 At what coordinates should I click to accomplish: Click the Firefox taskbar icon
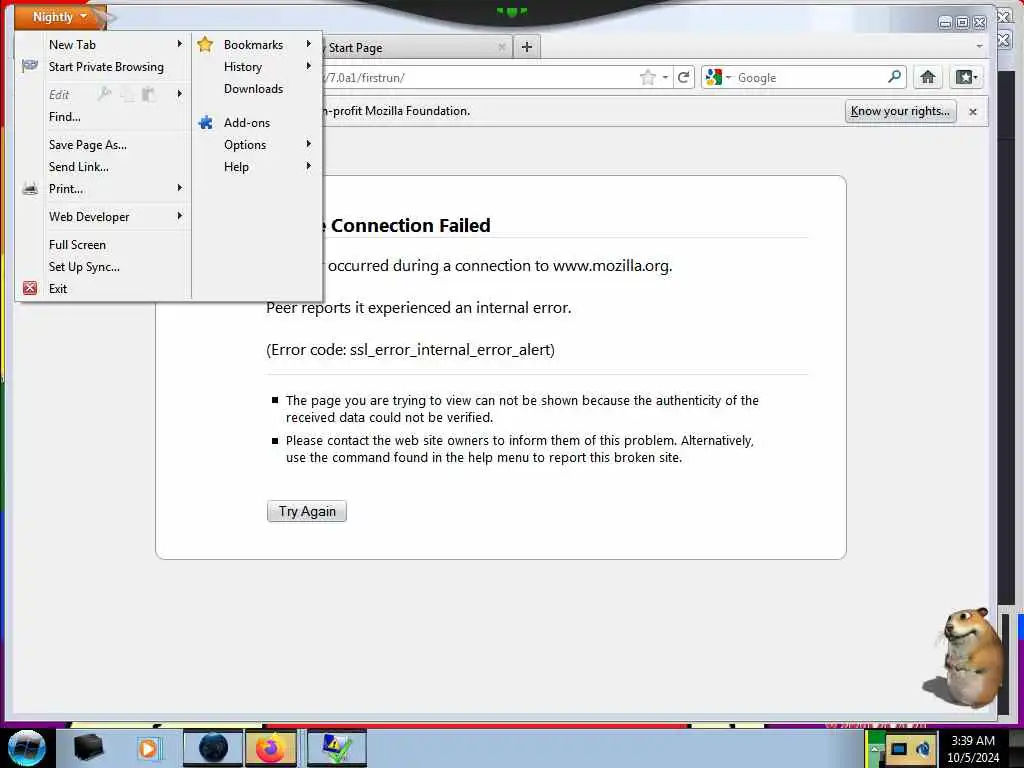pos(270,748)
